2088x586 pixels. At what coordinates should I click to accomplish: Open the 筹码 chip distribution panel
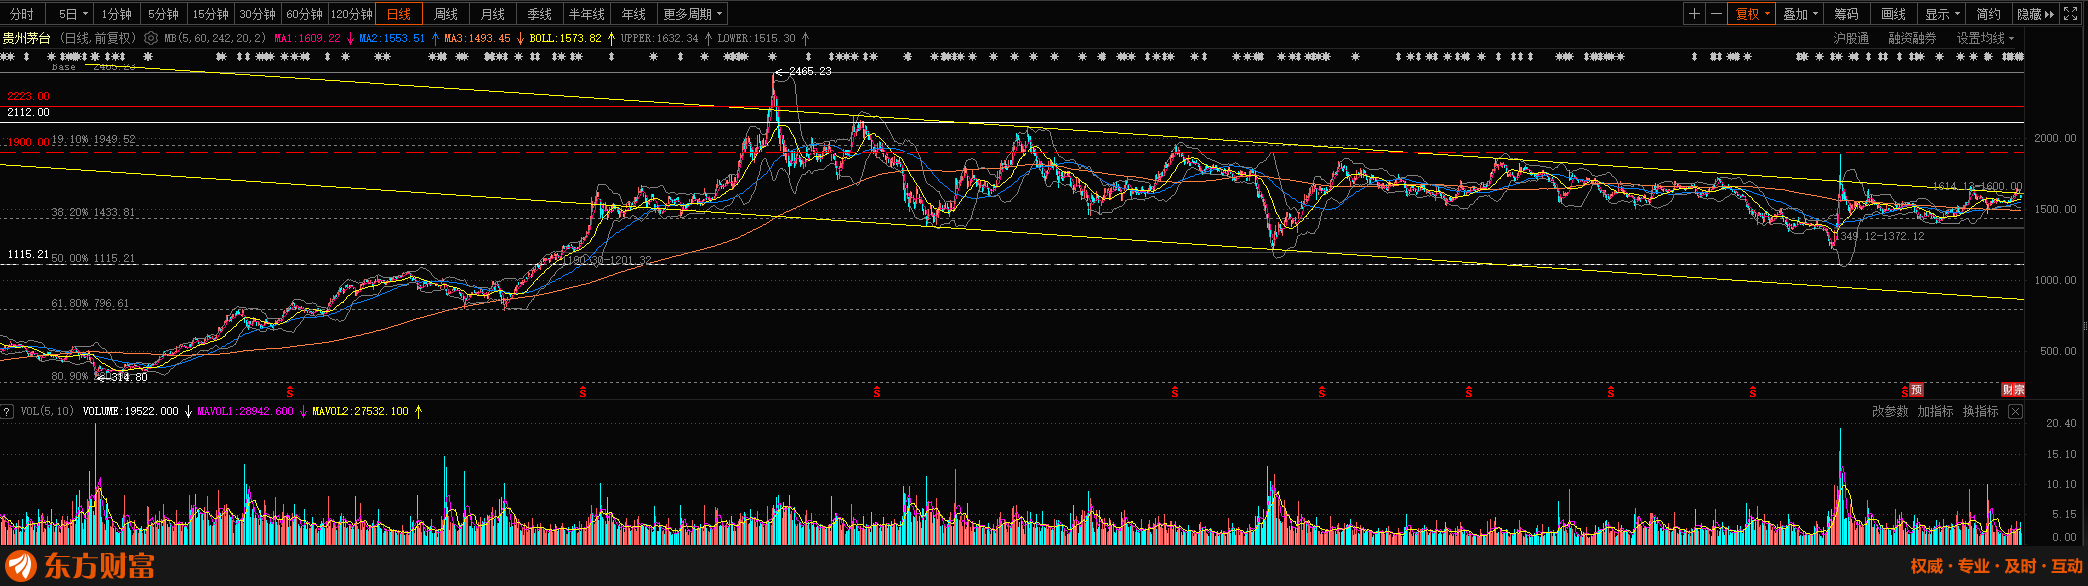pos(1847,14)
